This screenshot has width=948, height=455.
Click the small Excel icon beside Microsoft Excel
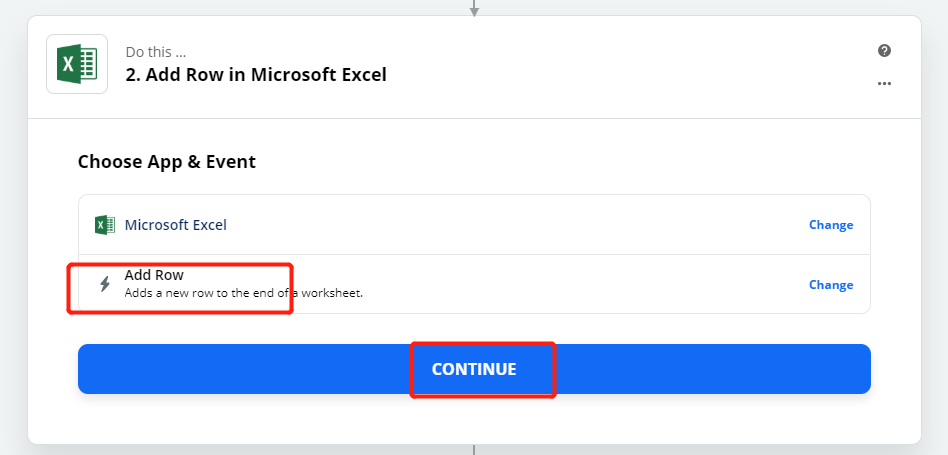[x=105, y=225]
